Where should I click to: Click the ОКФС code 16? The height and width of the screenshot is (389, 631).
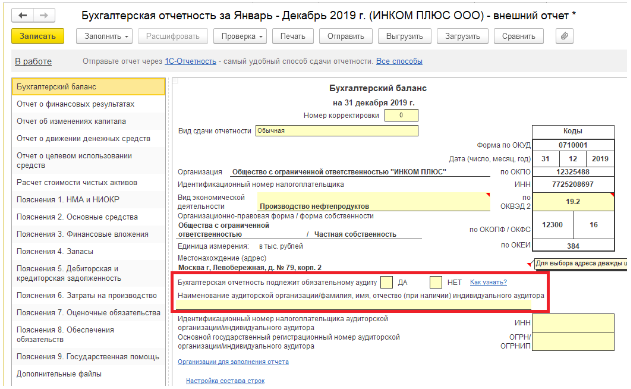click(594, 225)
